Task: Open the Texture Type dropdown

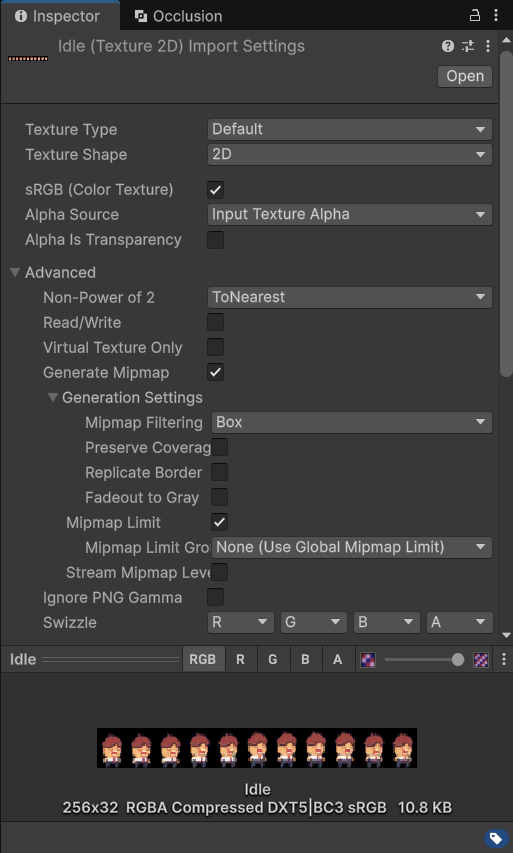Action: click(x=349, y=129)
